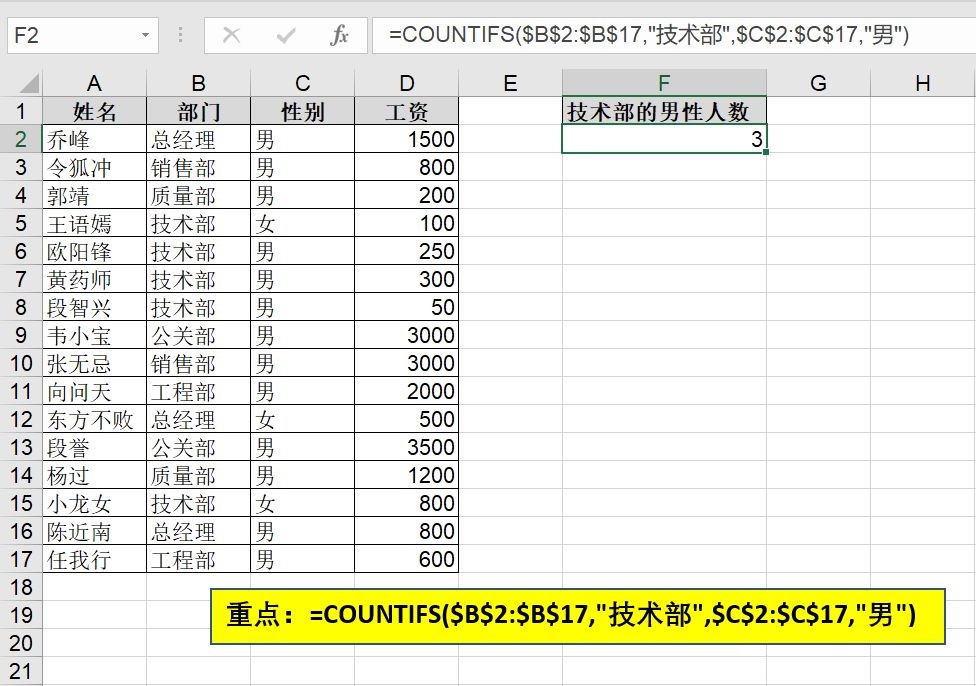The width and height of the screenshot is (976, 686).
Task: Select the cell 技术部的男性人数
Action: 664,111
